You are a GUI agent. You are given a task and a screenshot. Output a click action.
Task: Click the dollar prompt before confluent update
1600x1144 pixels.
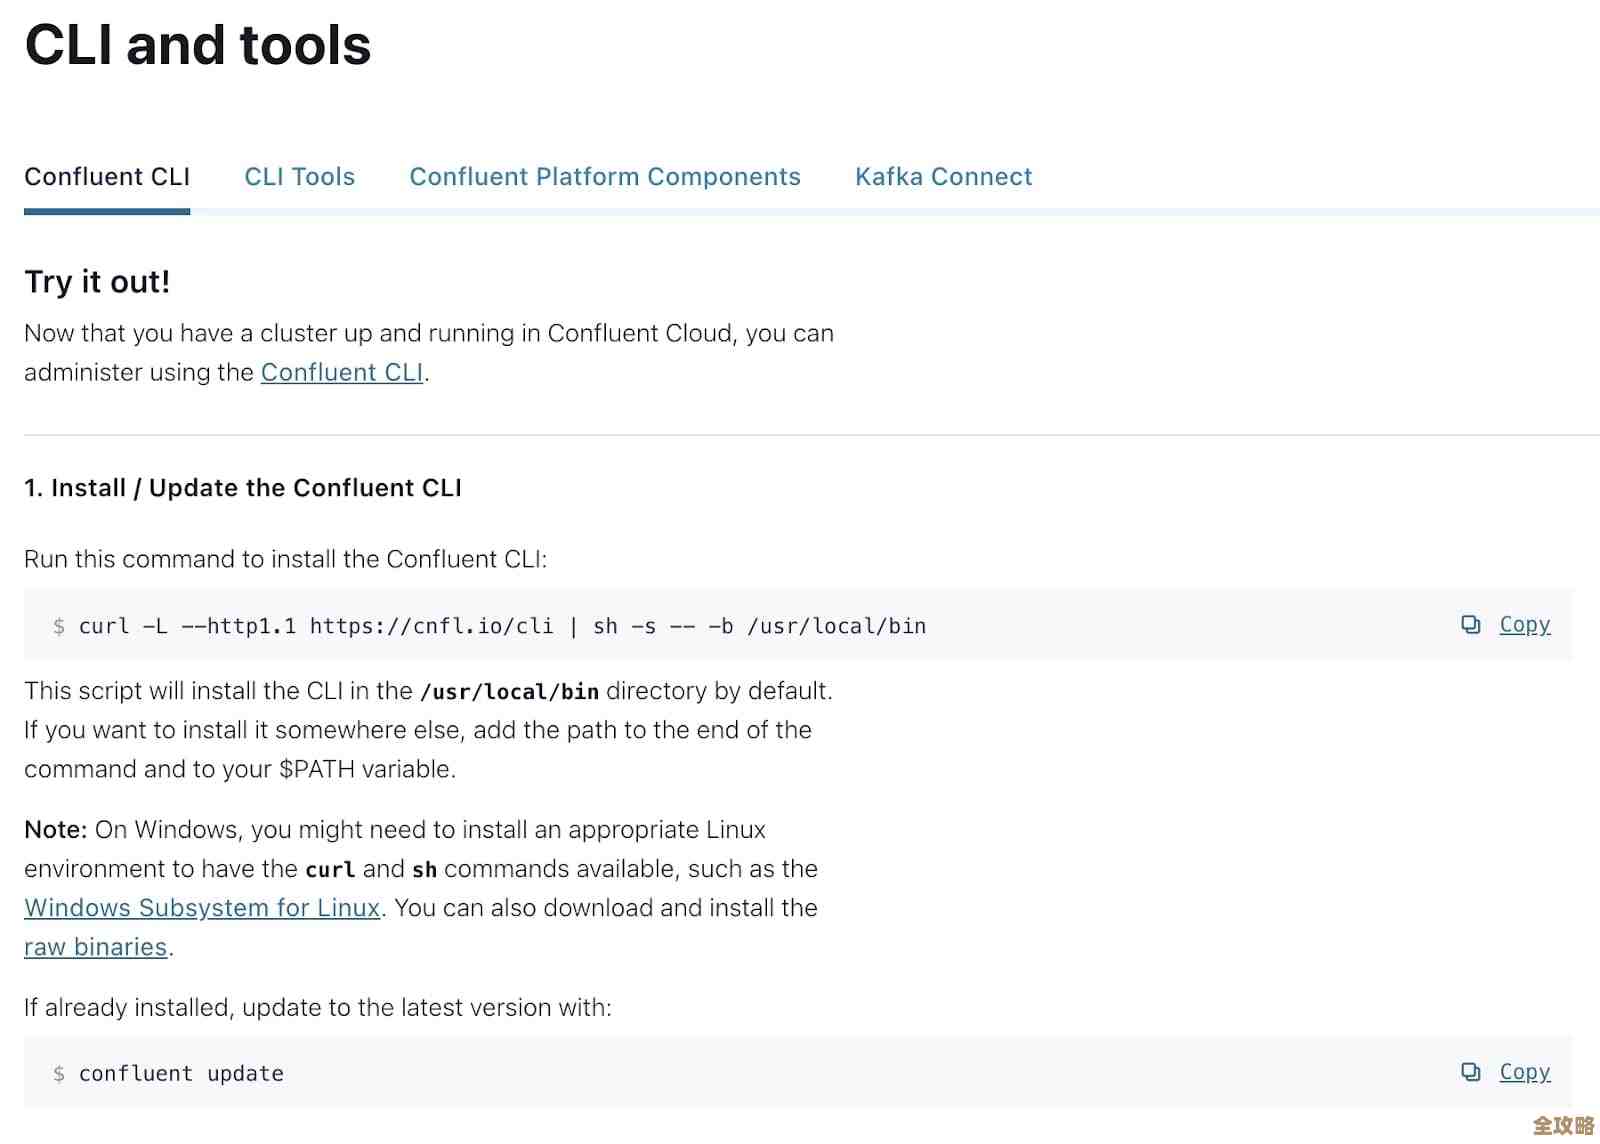59,1074
